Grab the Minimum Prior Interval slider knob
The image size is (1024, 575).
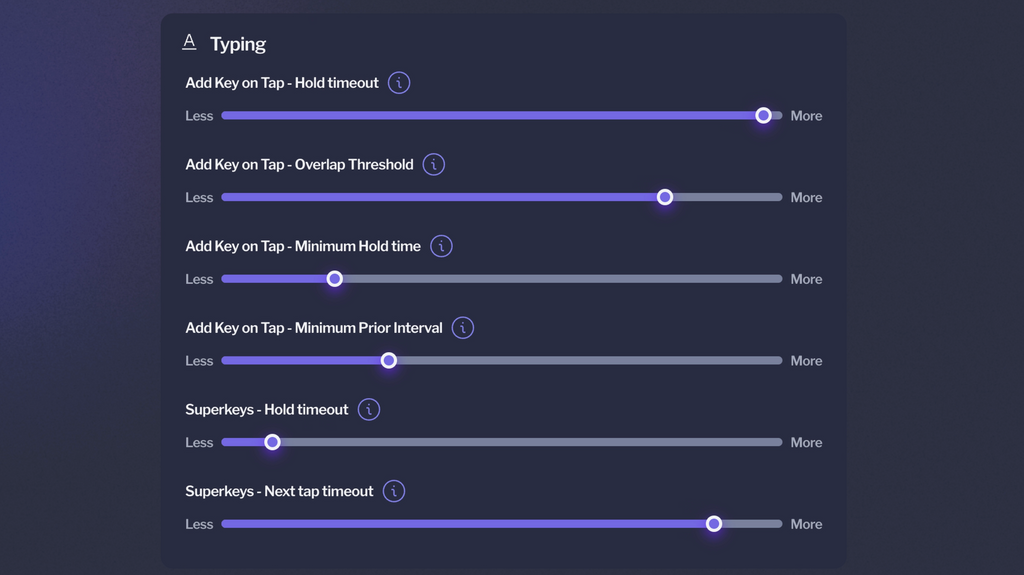click(x=389, y=361)
